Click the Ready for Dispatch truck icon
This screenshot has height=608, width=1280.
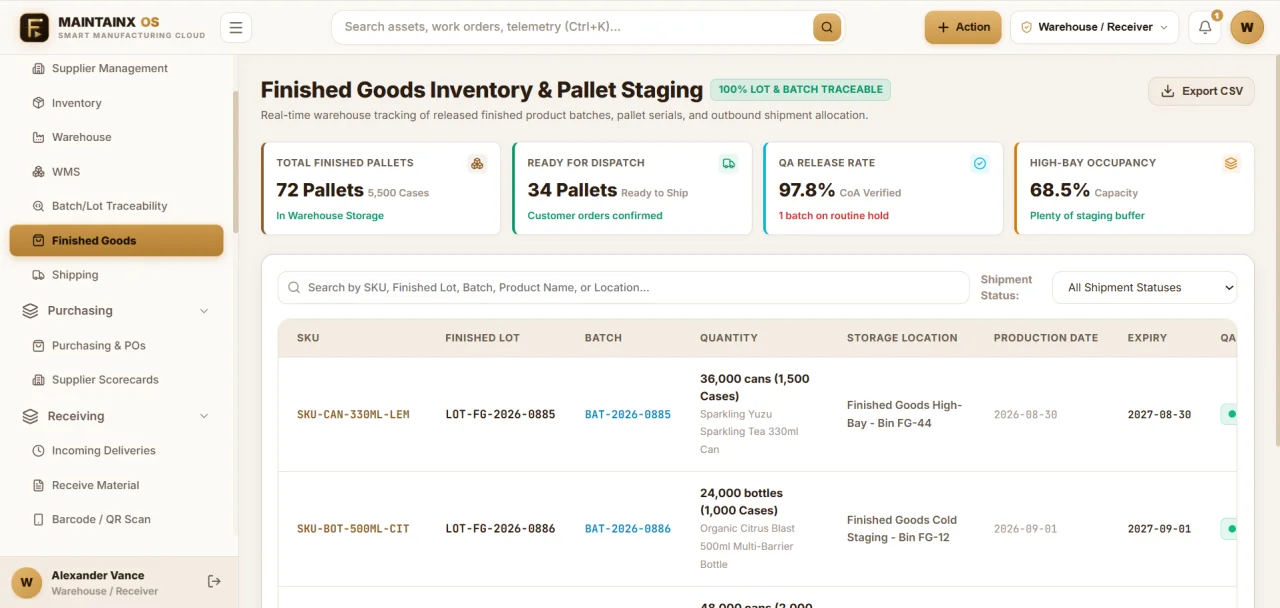click(x=728, y=163)
